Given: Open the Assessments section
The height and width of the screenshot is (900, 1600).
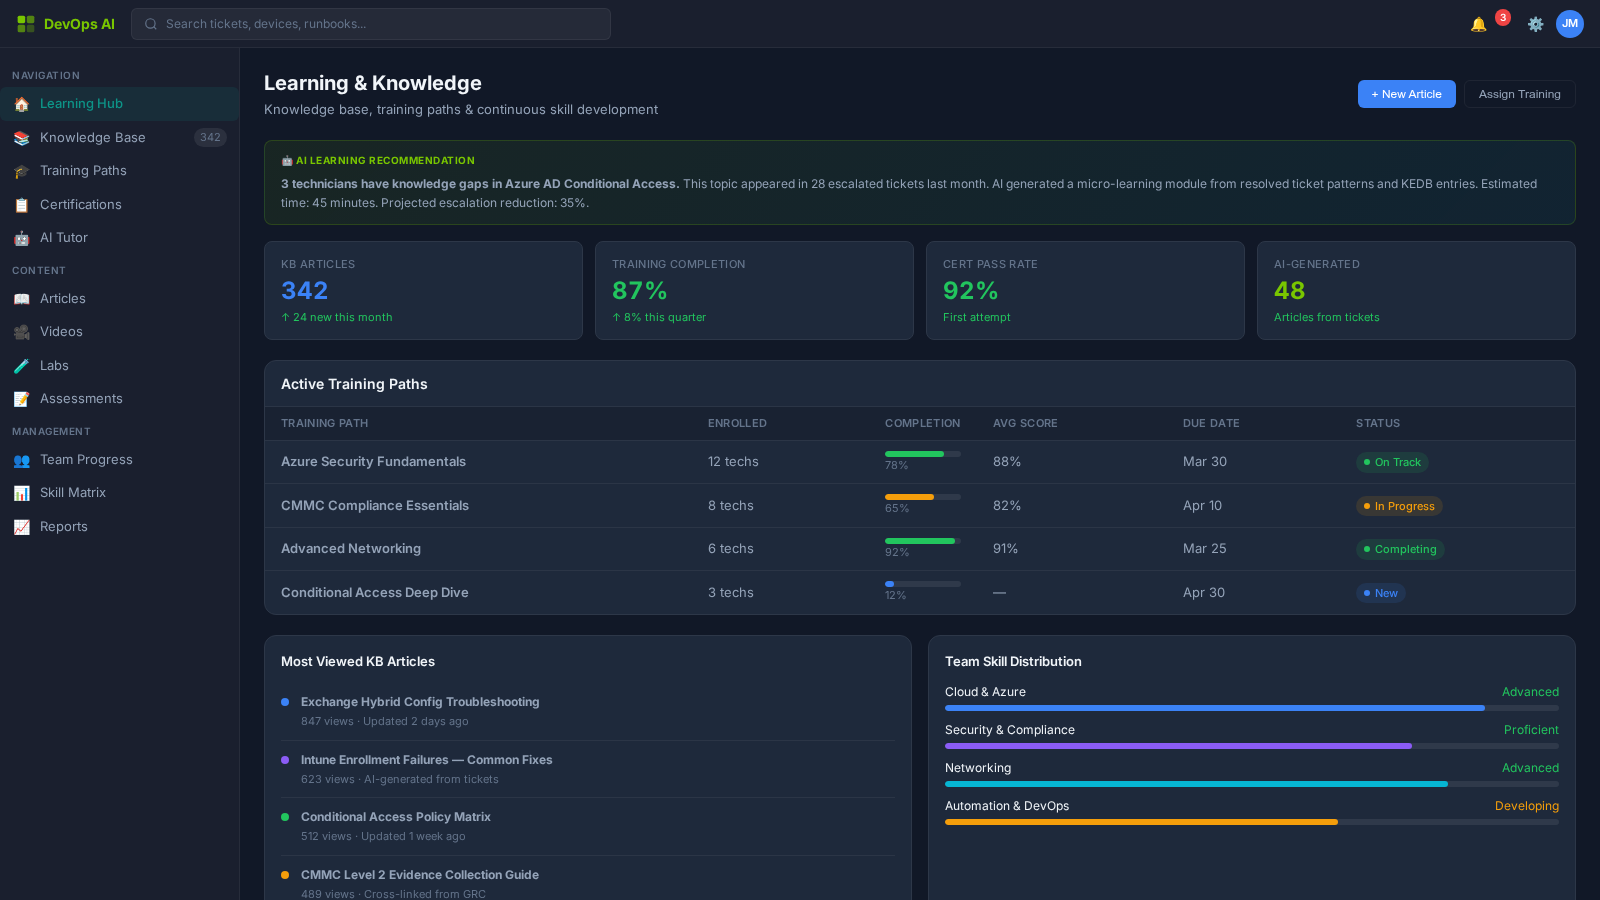Looking at the screenshot, I should point(80,398).
